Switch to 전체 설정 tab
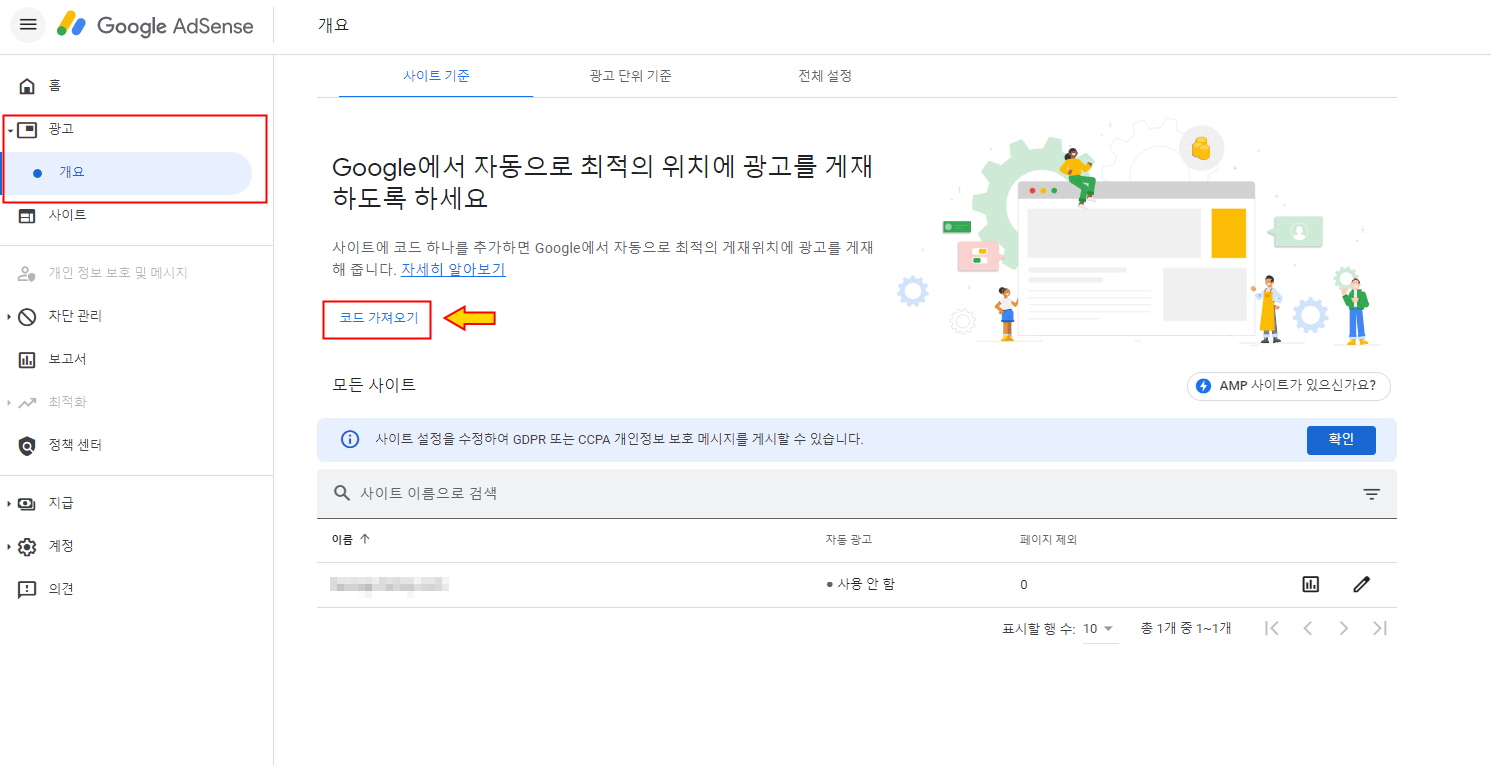Screen dimensions: 1491x765 [825, 76]
